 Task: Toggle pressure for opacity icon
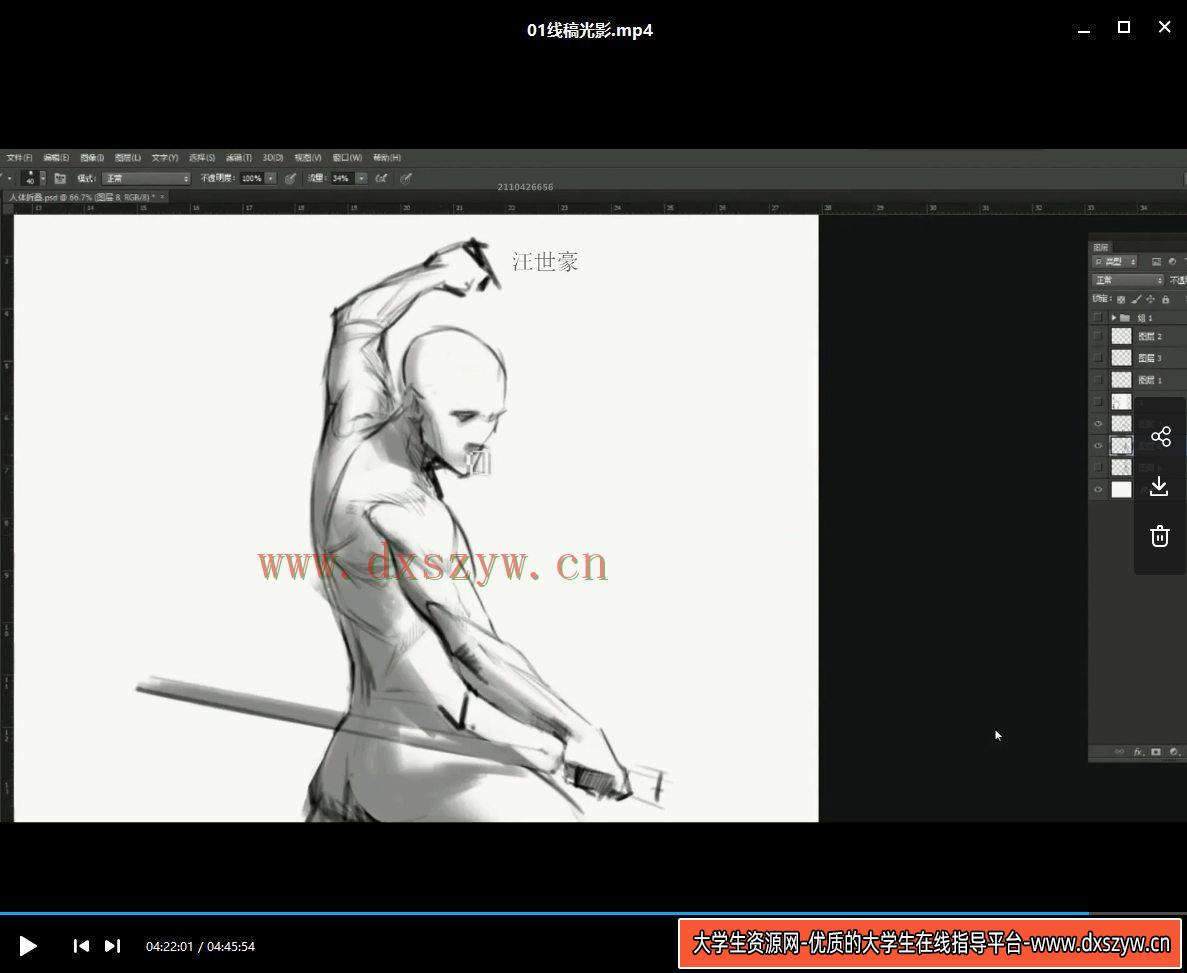pos(290,179)
